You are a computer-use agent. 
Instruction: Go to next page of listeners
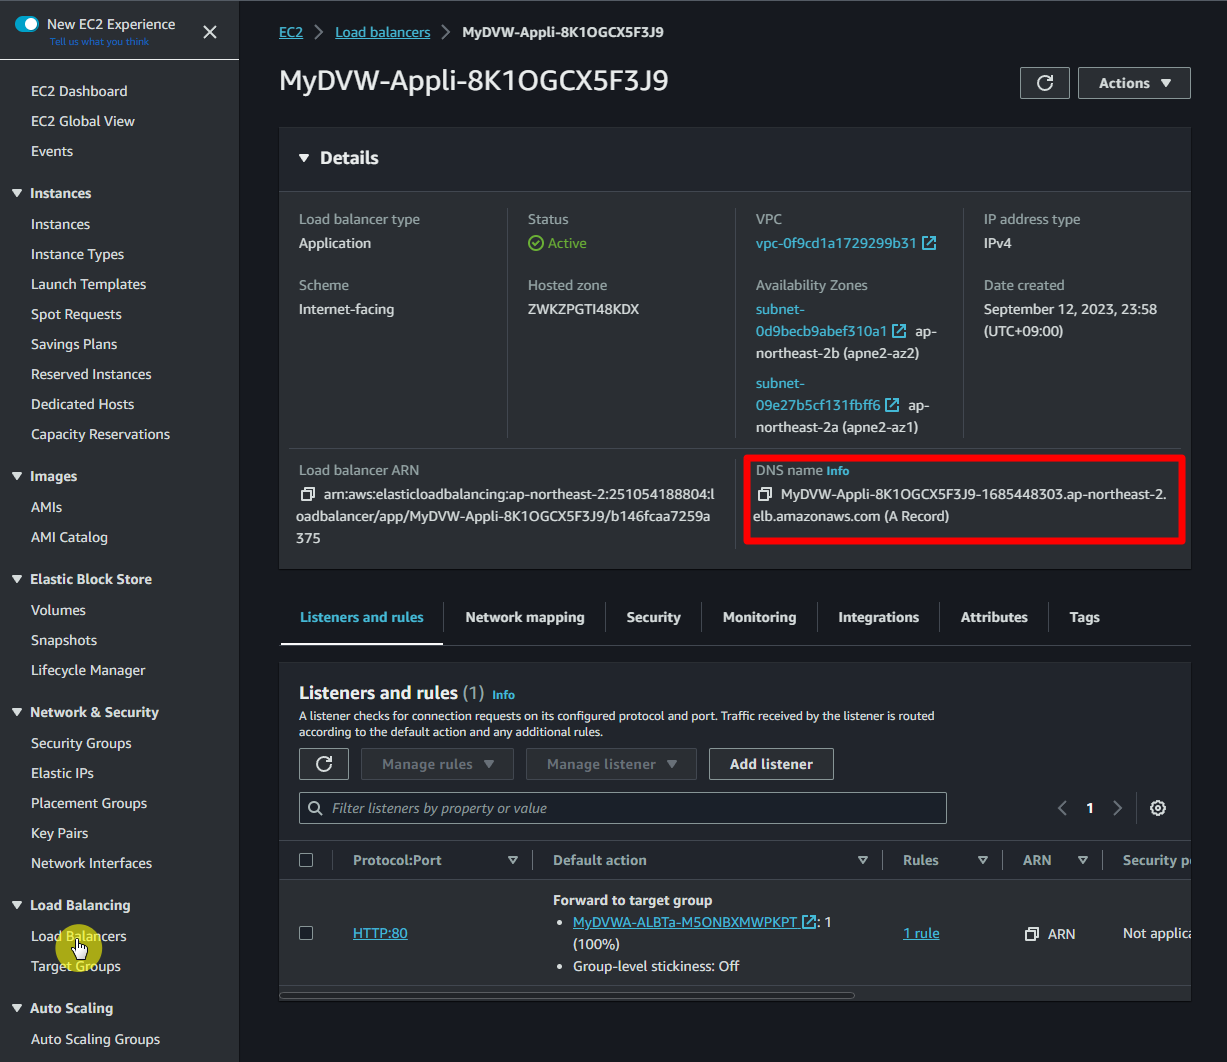click(x=1118, y=808)
